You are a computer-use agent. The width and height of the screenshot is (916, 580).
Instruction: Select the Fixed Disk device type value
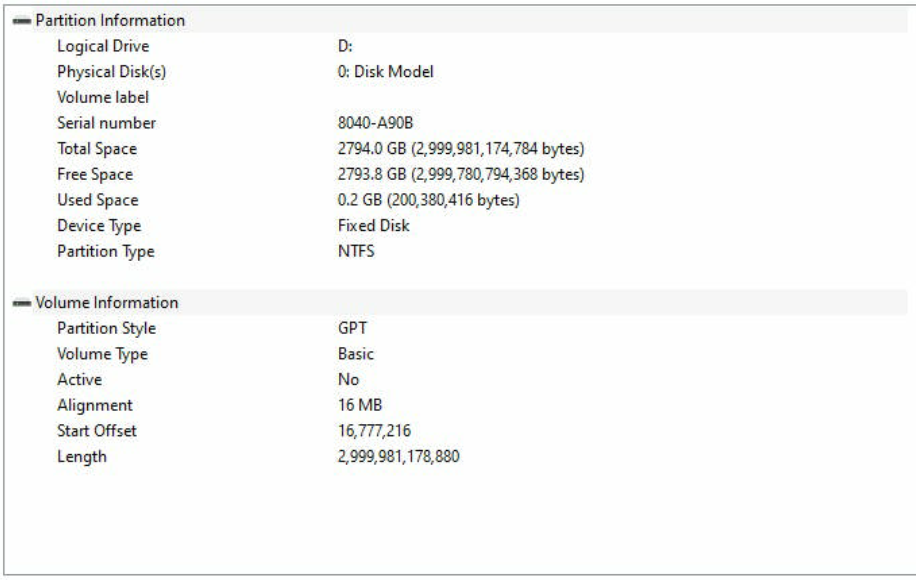tap(373, 226)
